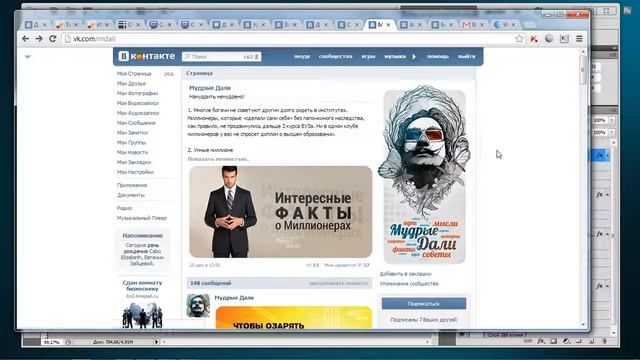Log out via the last VK header link
This screenshot has height=360, width=640.
[467, 57]
